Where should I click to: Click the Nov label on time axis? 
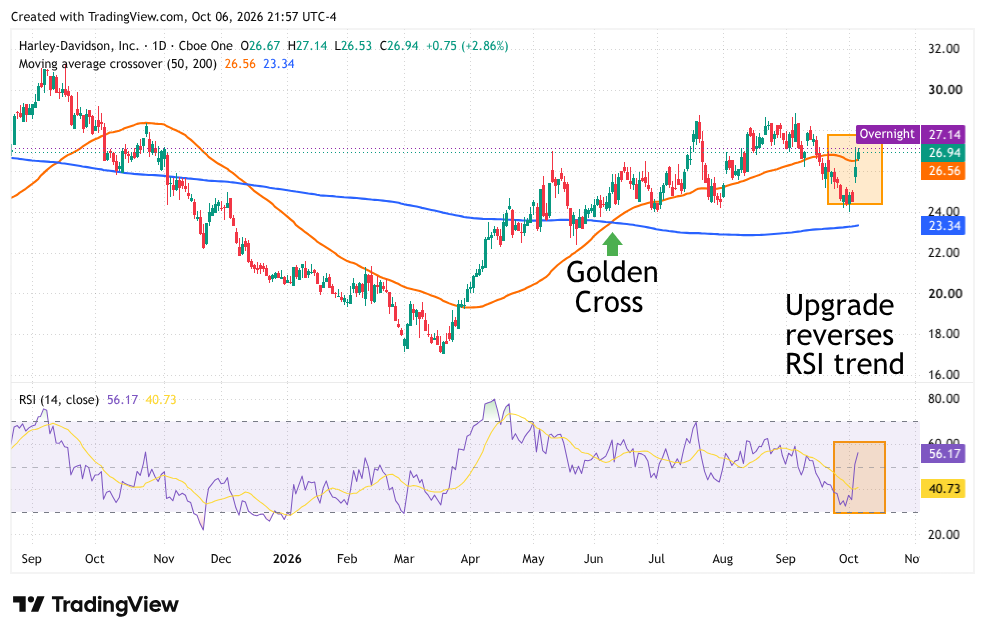point(163,559)
